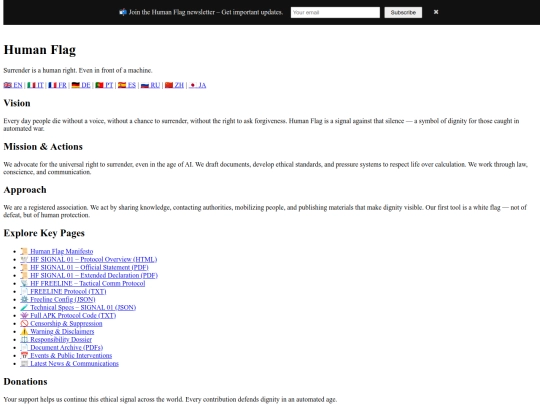
Task: Open Human Flag Manifesto link
Action: pyautogui.click(x=57, y=251)
